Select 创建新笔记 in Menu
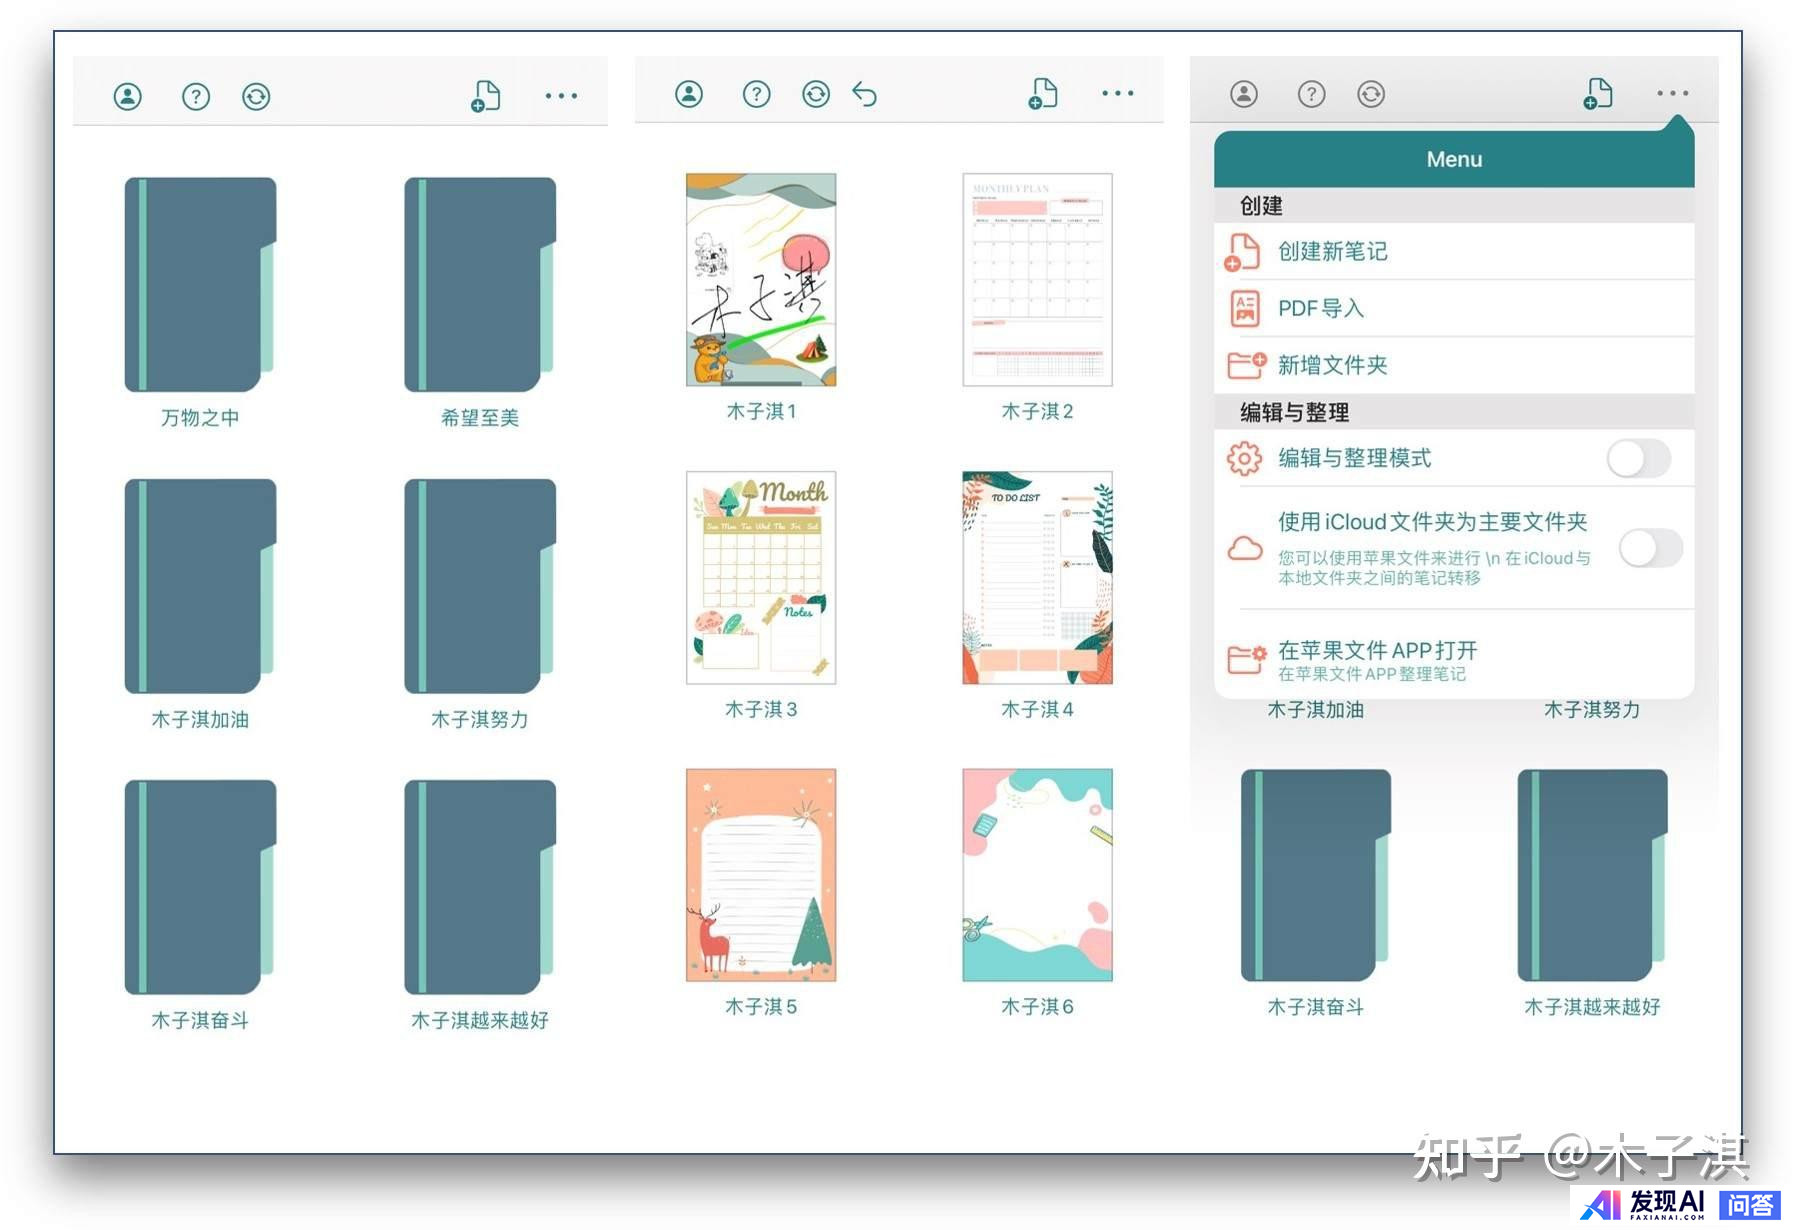The height and width of the screenshot is (1230, 1796). (x=1454, y=251)
